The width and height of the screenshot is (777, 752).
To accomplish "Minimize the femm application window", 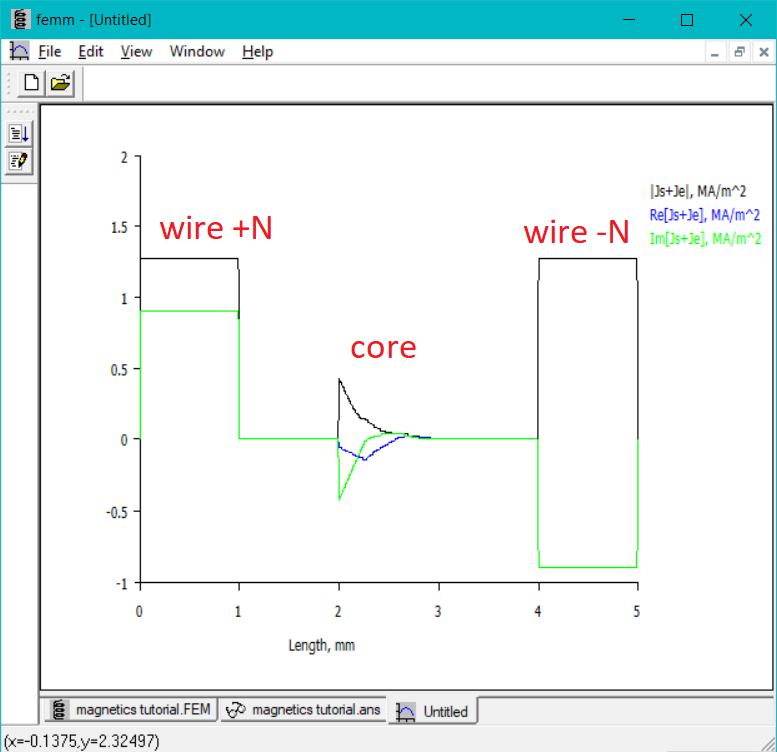I will (x=629, y=20).
